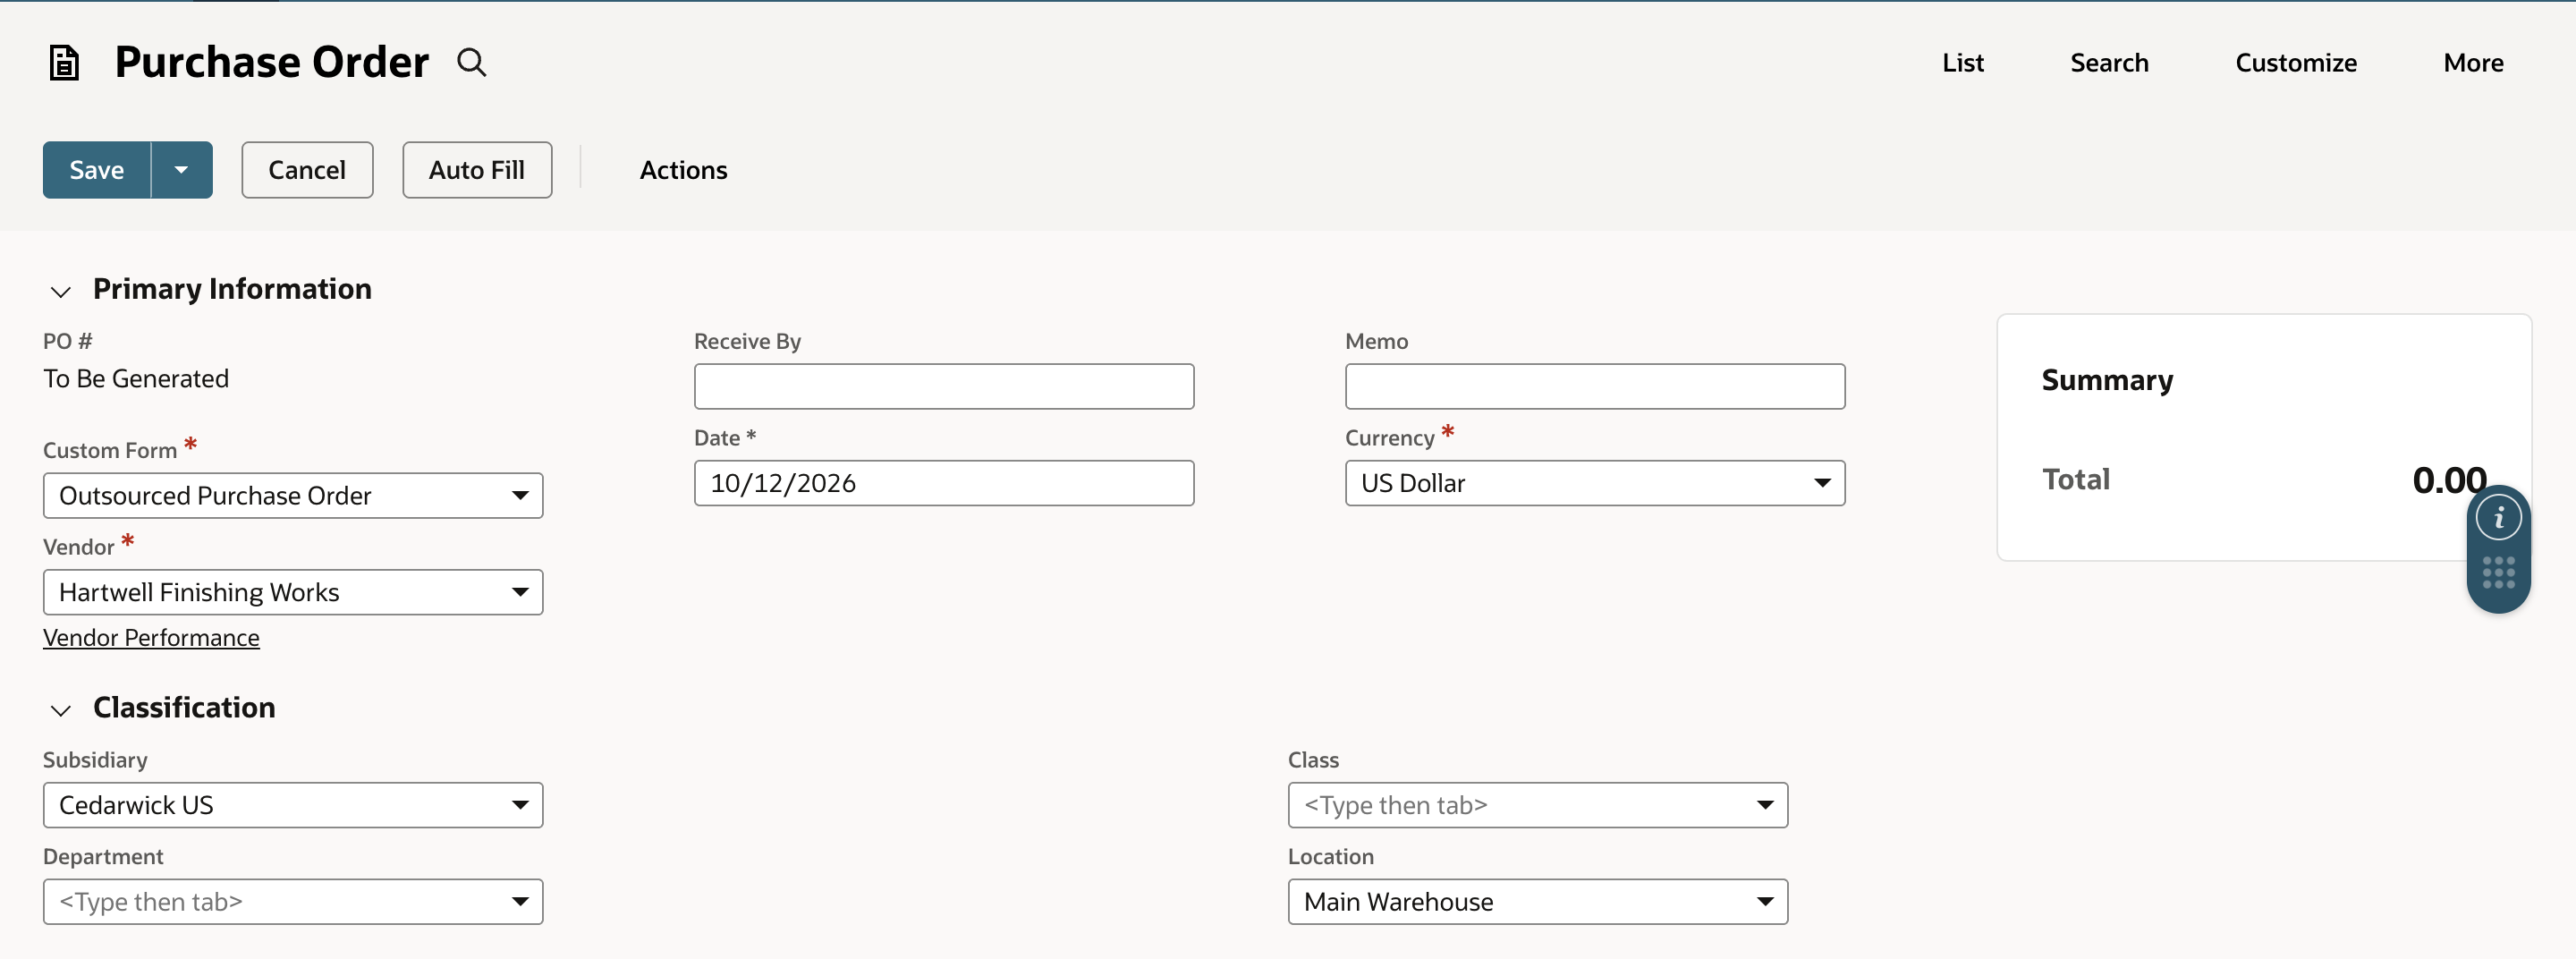Click the purchase order document icon

click(64, 62)
